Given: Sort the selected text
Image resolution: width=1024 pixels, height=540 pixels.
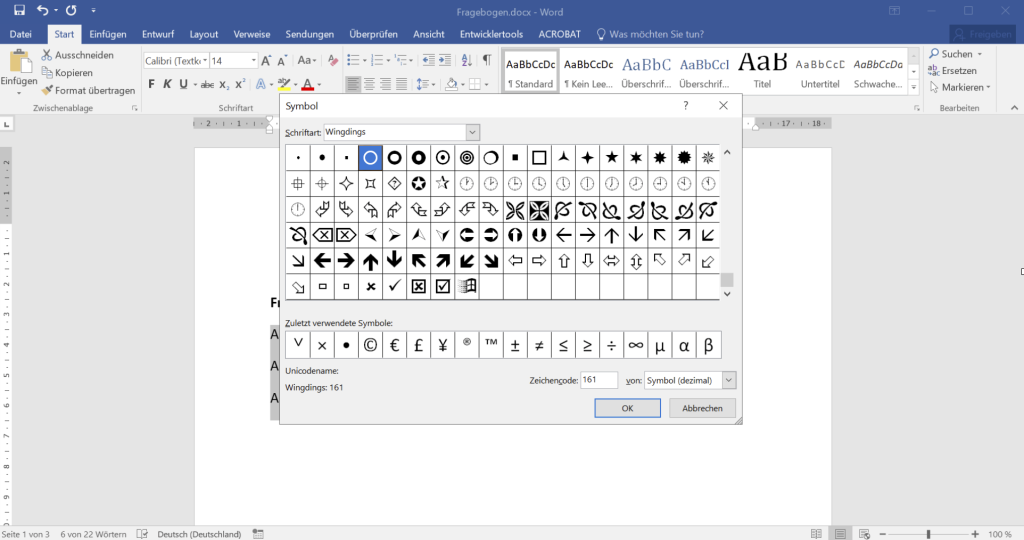Looking at the screenshot, I should 466,61.
